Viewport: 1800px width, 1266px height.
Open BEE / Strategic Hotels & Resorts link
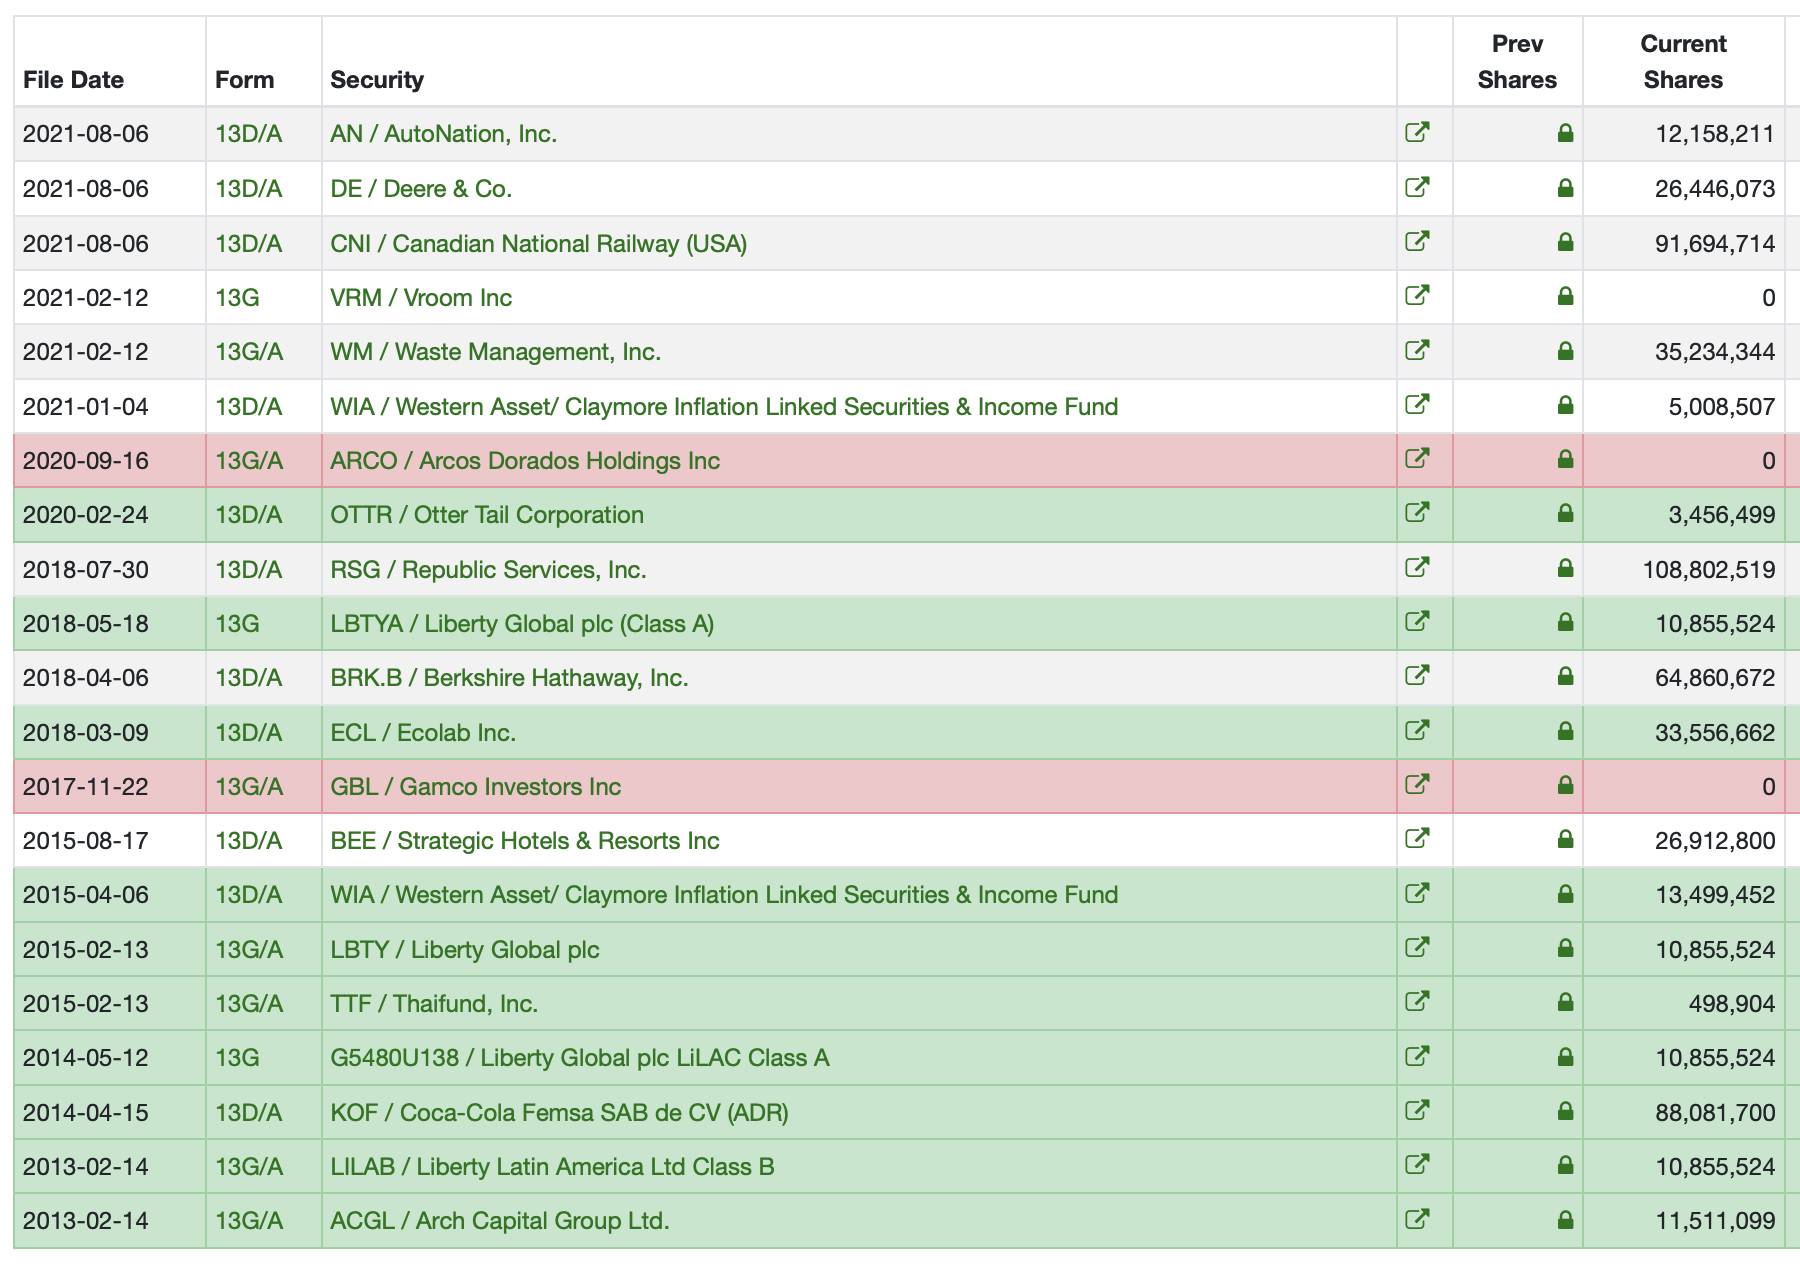[525, 841]
